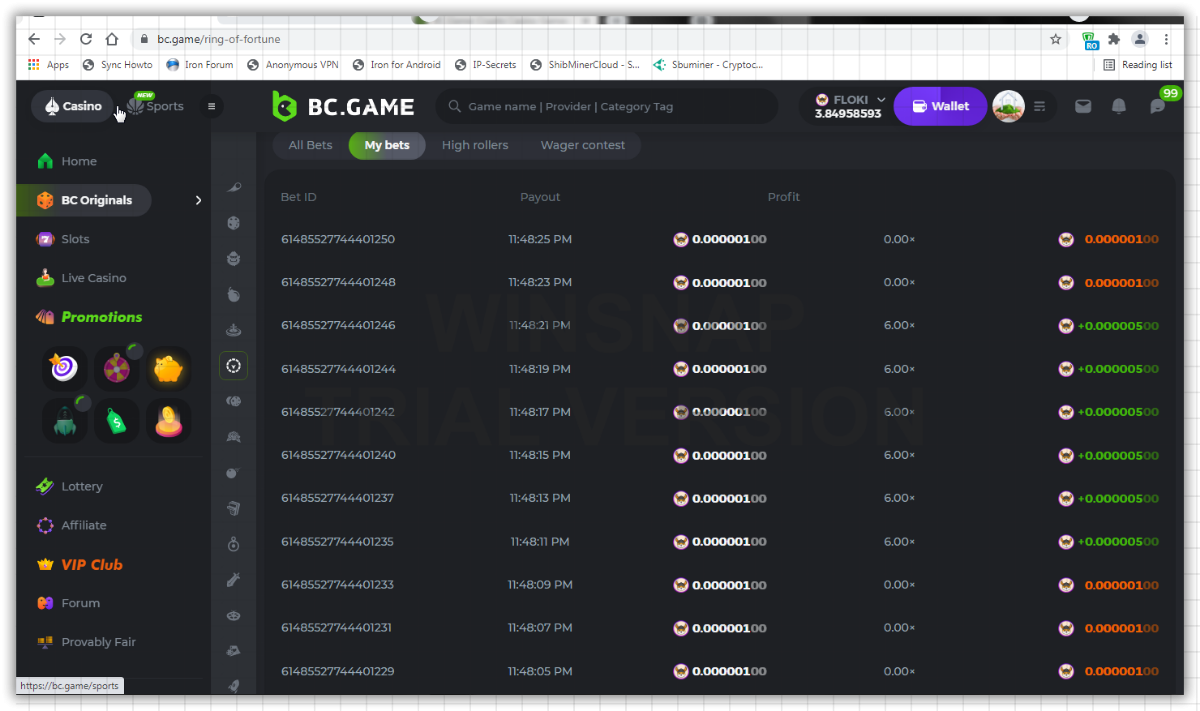Open the menu beside the profile avatar

tap(1040, 107)
